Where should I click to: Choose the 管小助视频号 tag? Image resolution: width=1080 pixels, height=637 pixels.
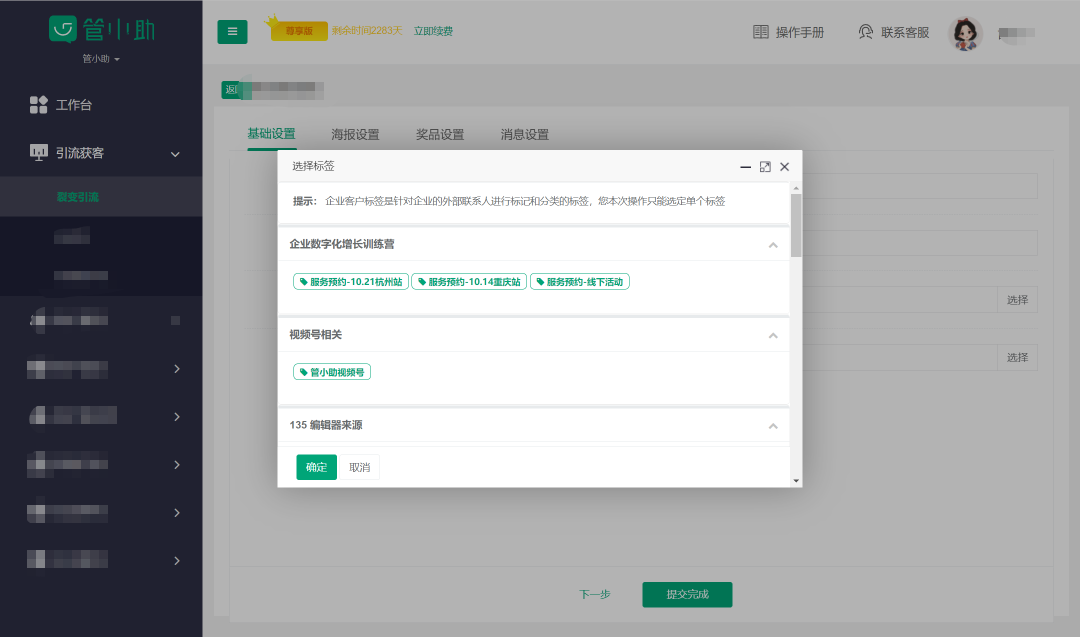(332, 372)
